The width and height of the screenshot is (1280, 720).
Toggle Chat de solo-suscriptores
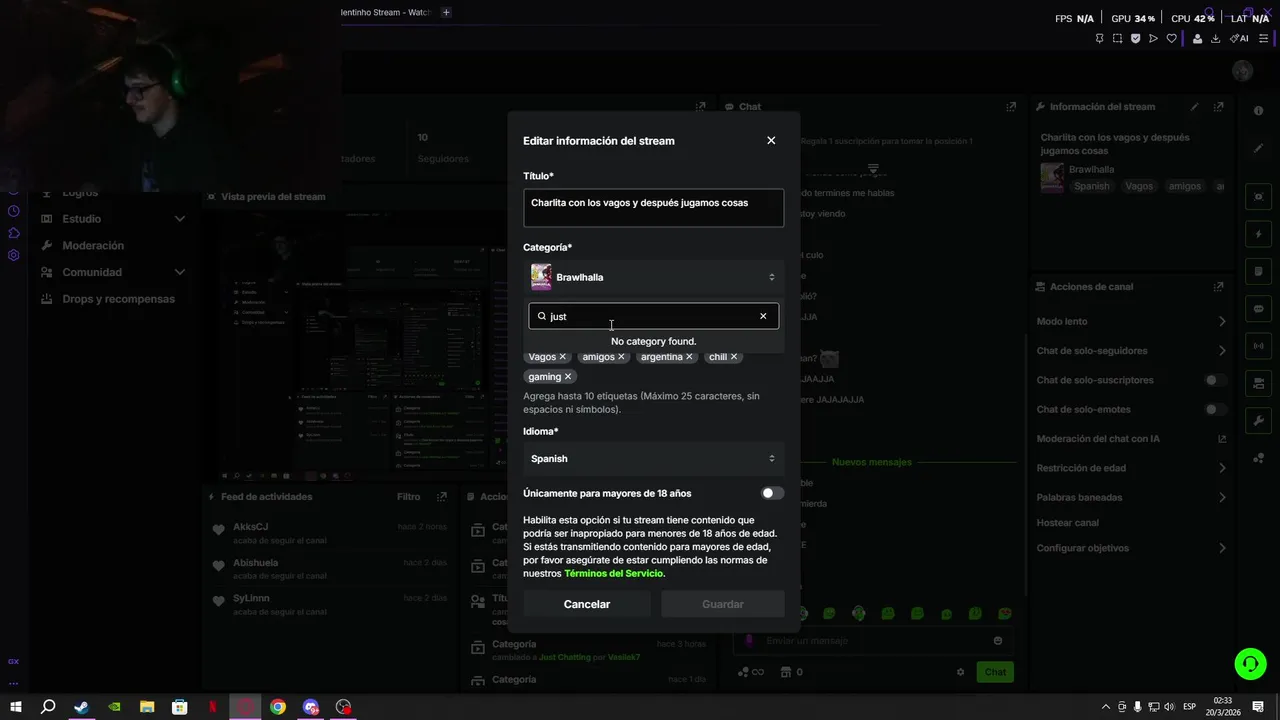(x=1215, y=380)
